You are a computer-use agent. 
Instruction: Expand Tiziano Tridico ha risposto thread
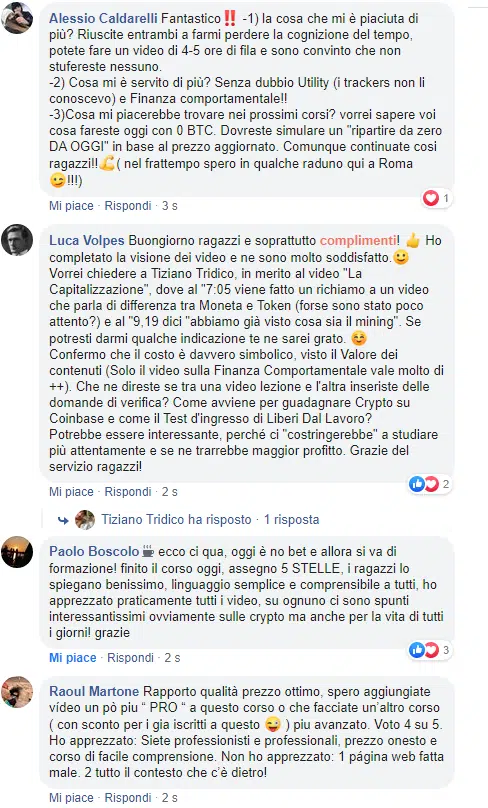(176, 519)
